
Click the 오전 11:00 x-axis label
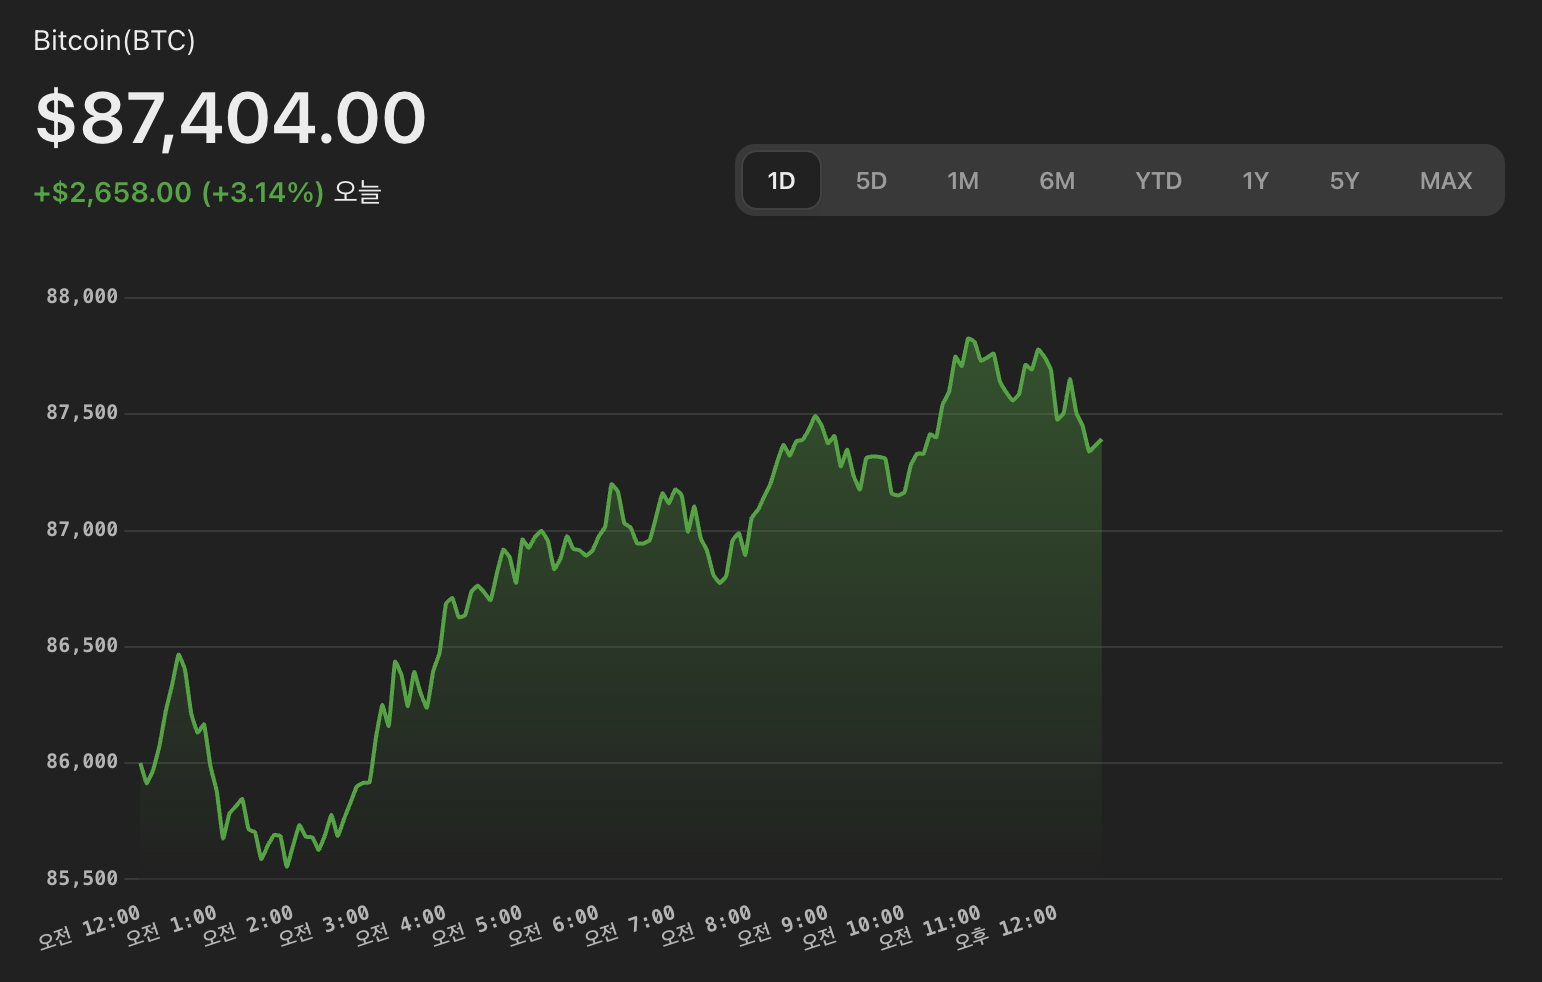click(x=930, y=927)
